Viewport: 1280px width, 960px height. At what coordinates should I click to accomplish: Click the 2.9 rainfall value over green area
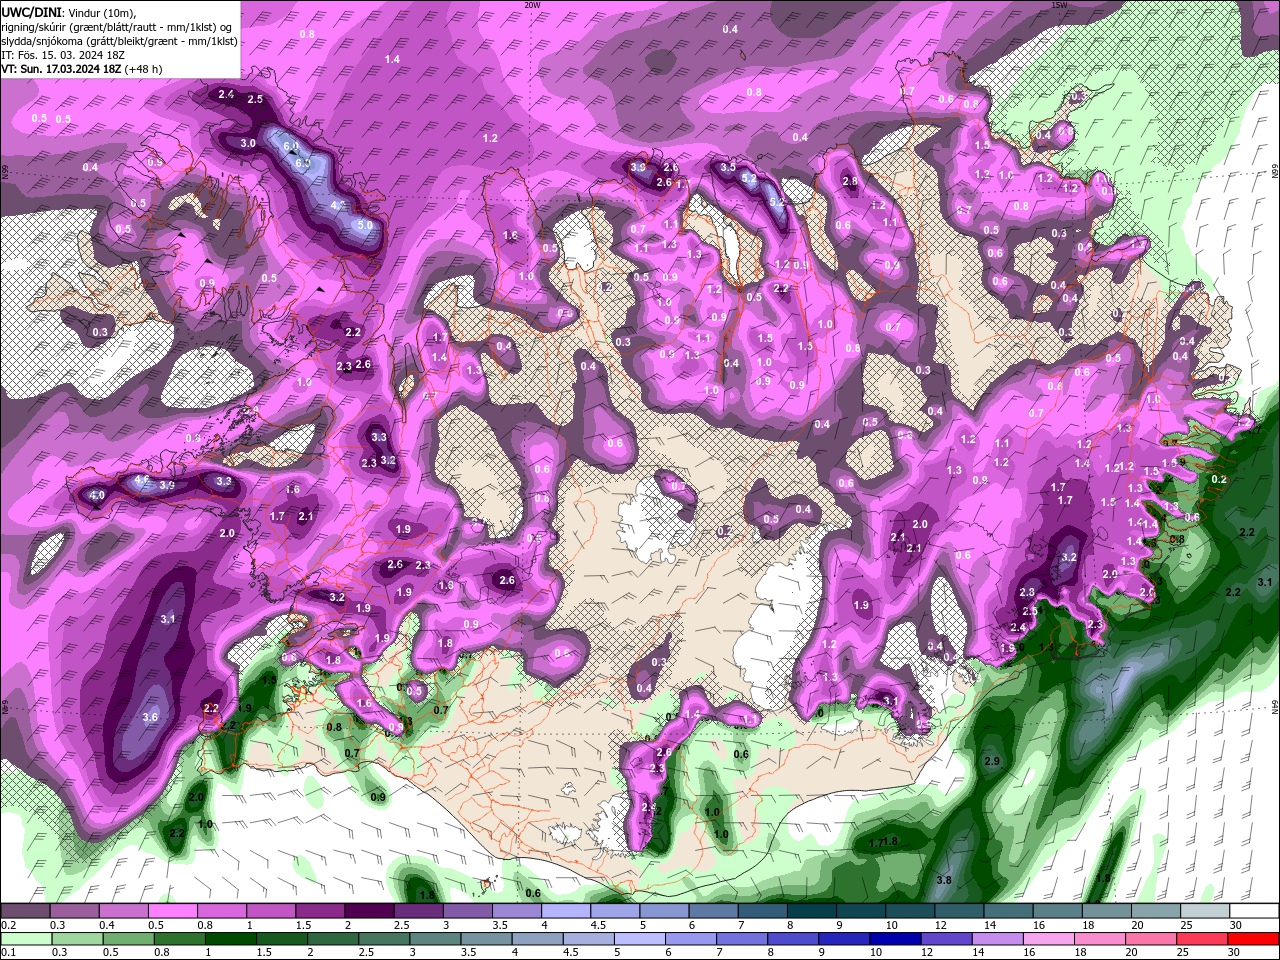992,762
